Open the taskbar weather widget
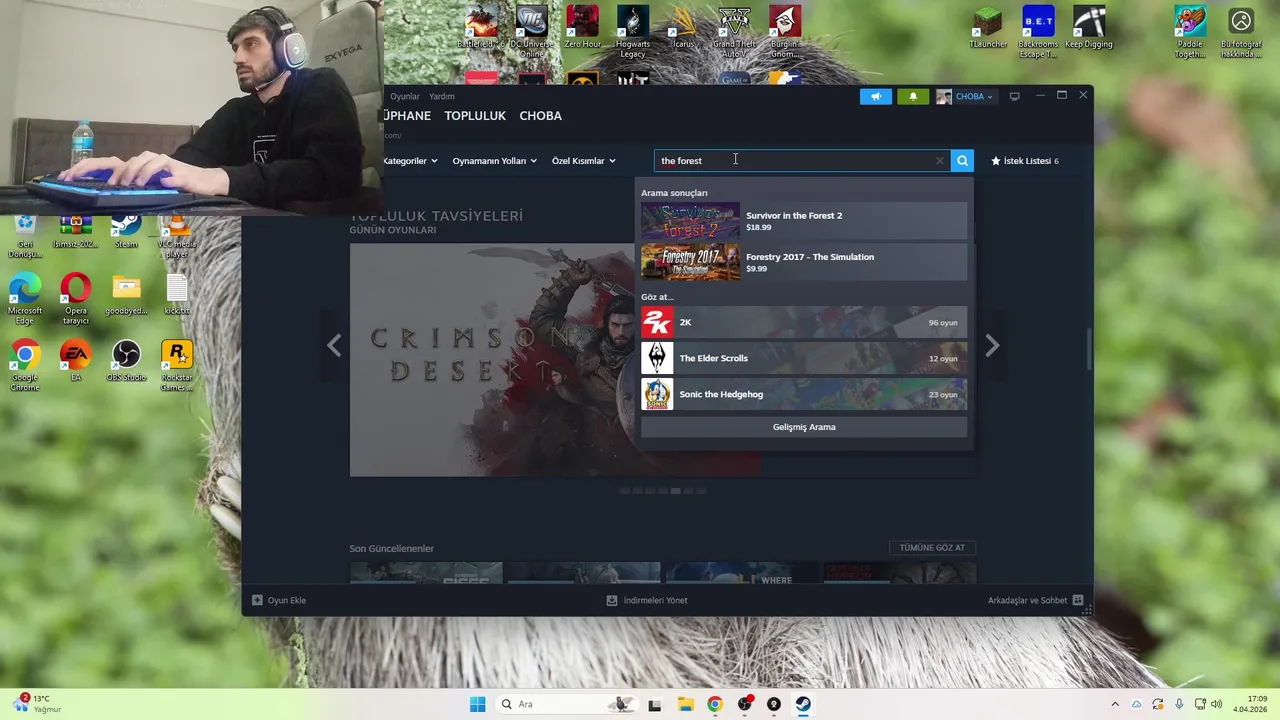The image size is (1280, 720). [x=37, y=704]
